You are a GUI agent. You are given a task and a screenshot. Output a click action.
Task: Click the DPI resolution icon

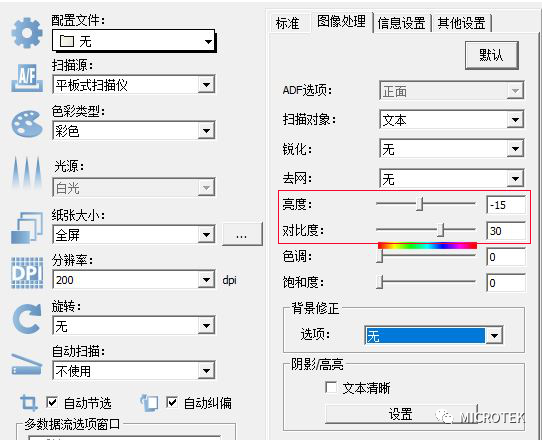27,273
